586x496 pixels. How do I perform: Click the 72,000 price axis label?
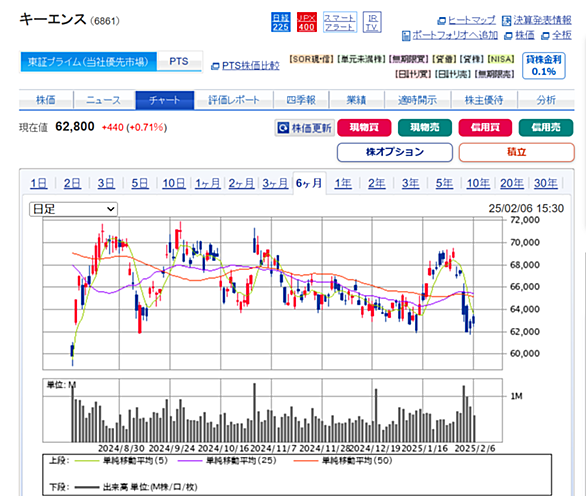pyautogui.click(x=525, y=220)
